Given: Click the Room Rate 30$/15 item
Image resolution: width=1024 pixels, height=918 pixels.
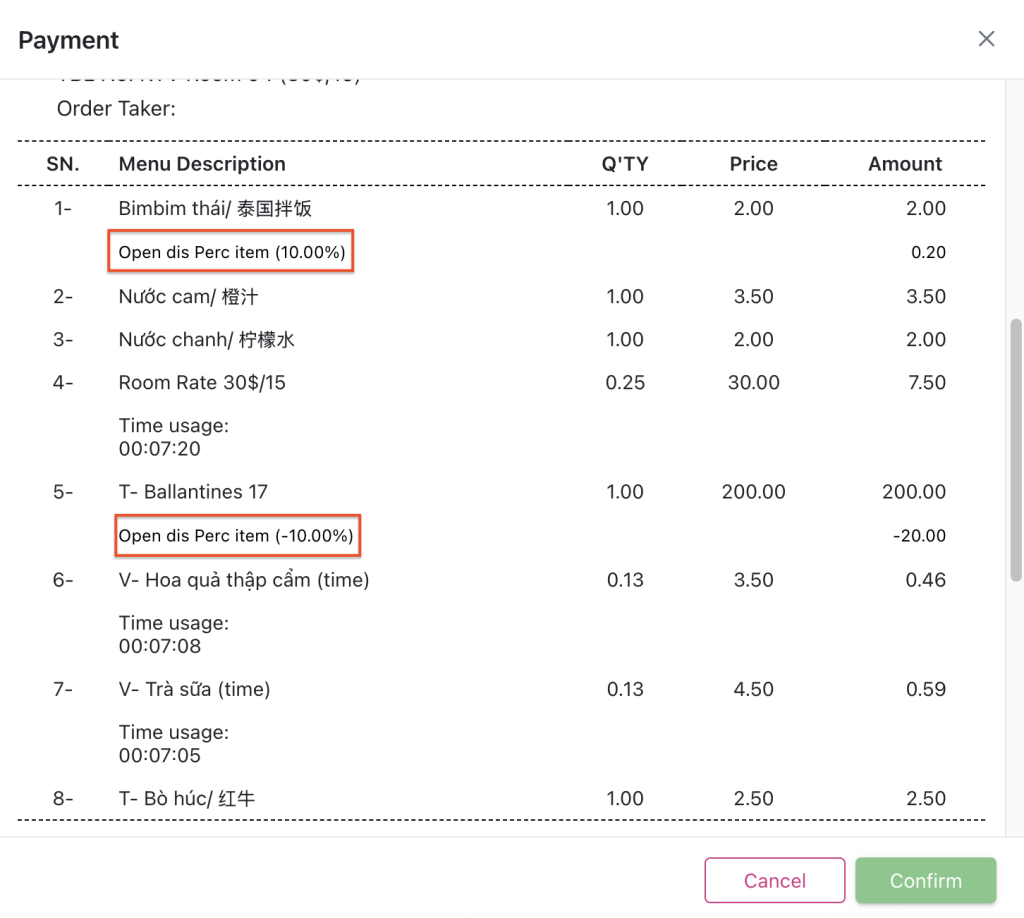Looking at the screenshot, I should coord(202,383).
